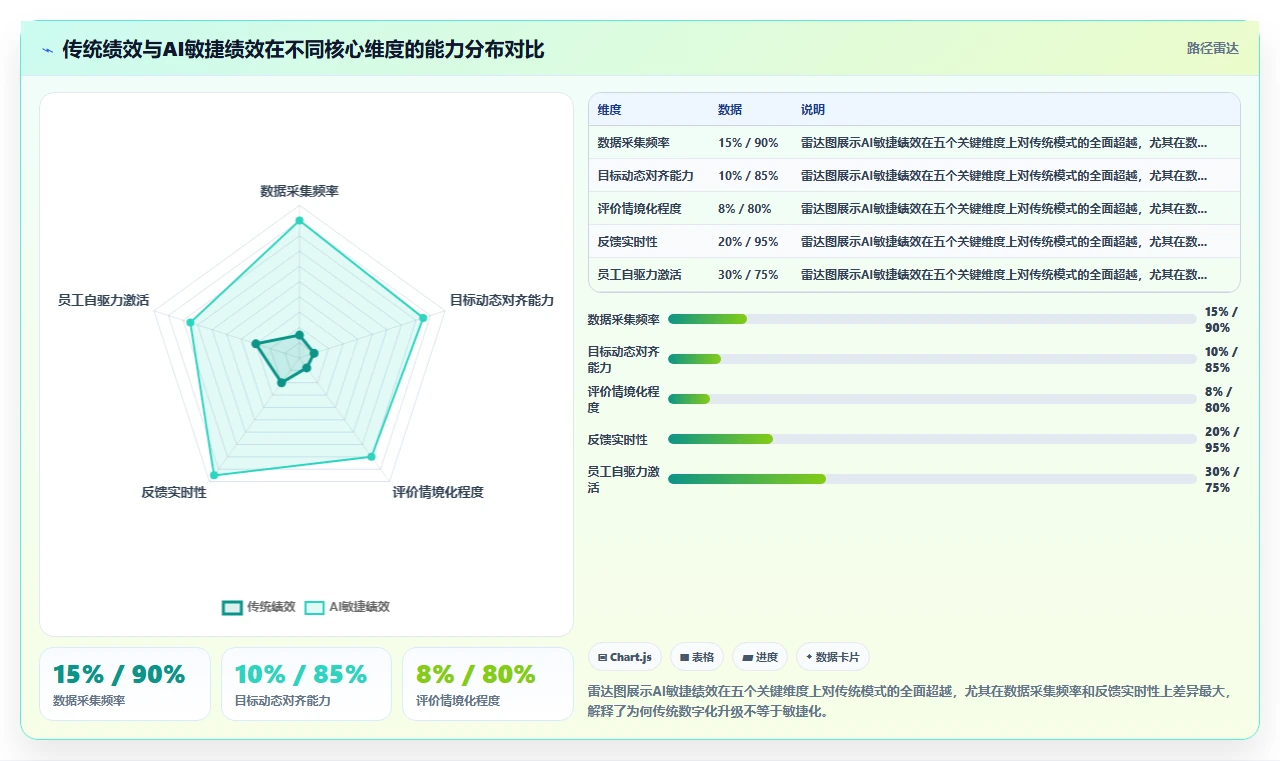Click the 进度 tag chip
The width and height of the screenshot is (1280, 761).
click(760, 657)
